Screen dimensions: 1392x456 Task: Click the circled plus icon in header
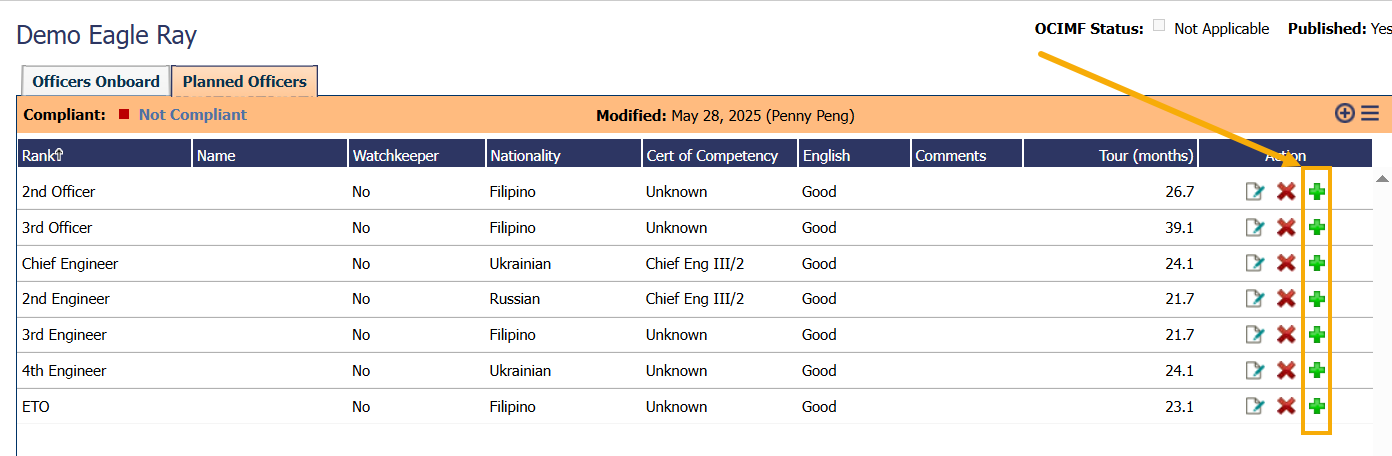click(1345, 114)
